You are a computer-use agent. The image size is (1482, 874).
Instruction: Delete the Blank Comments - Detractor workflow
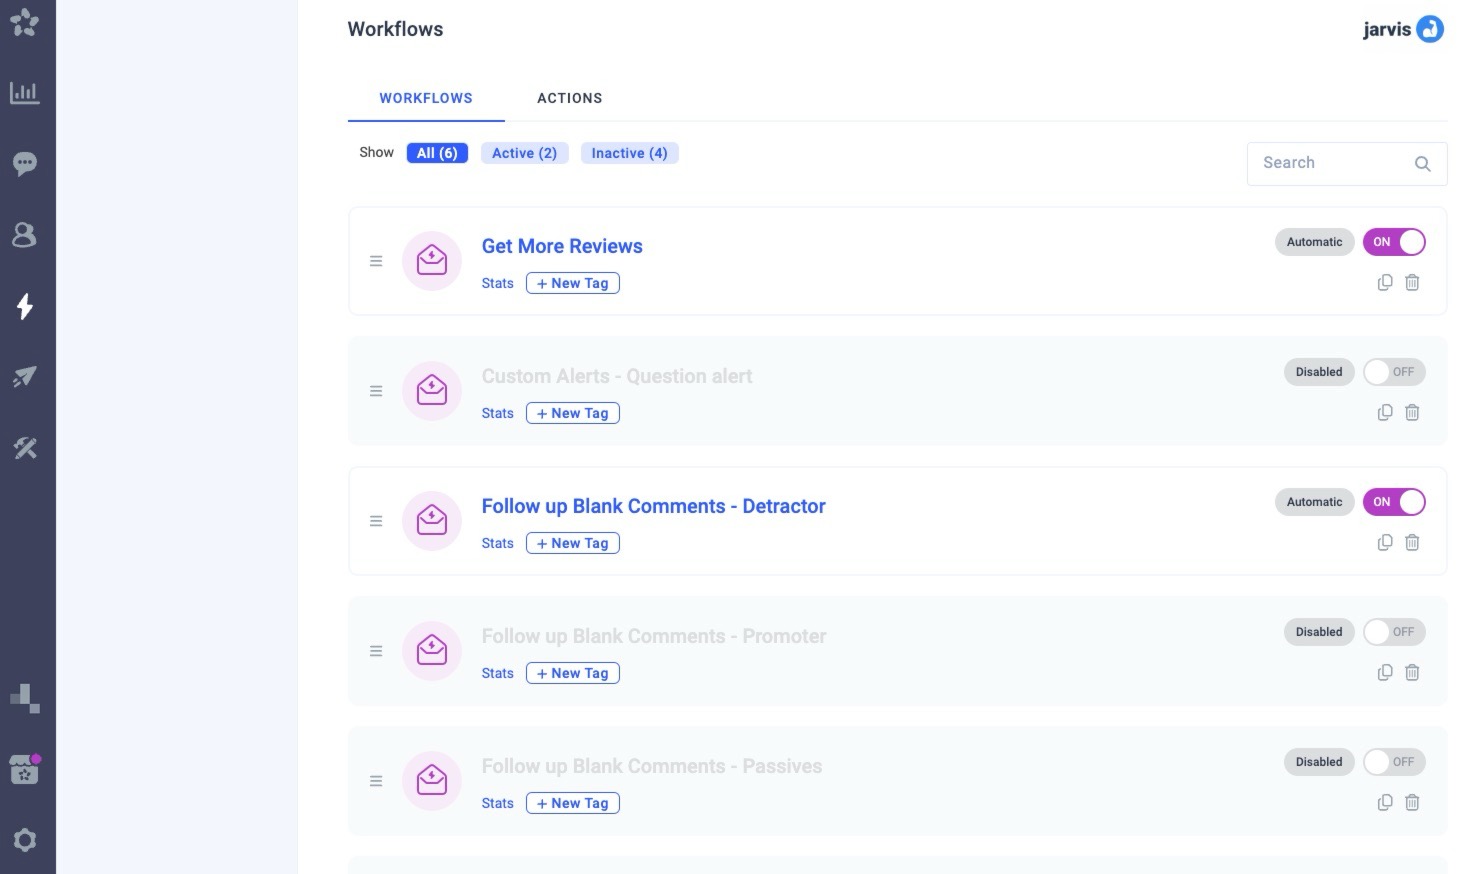1412,542
